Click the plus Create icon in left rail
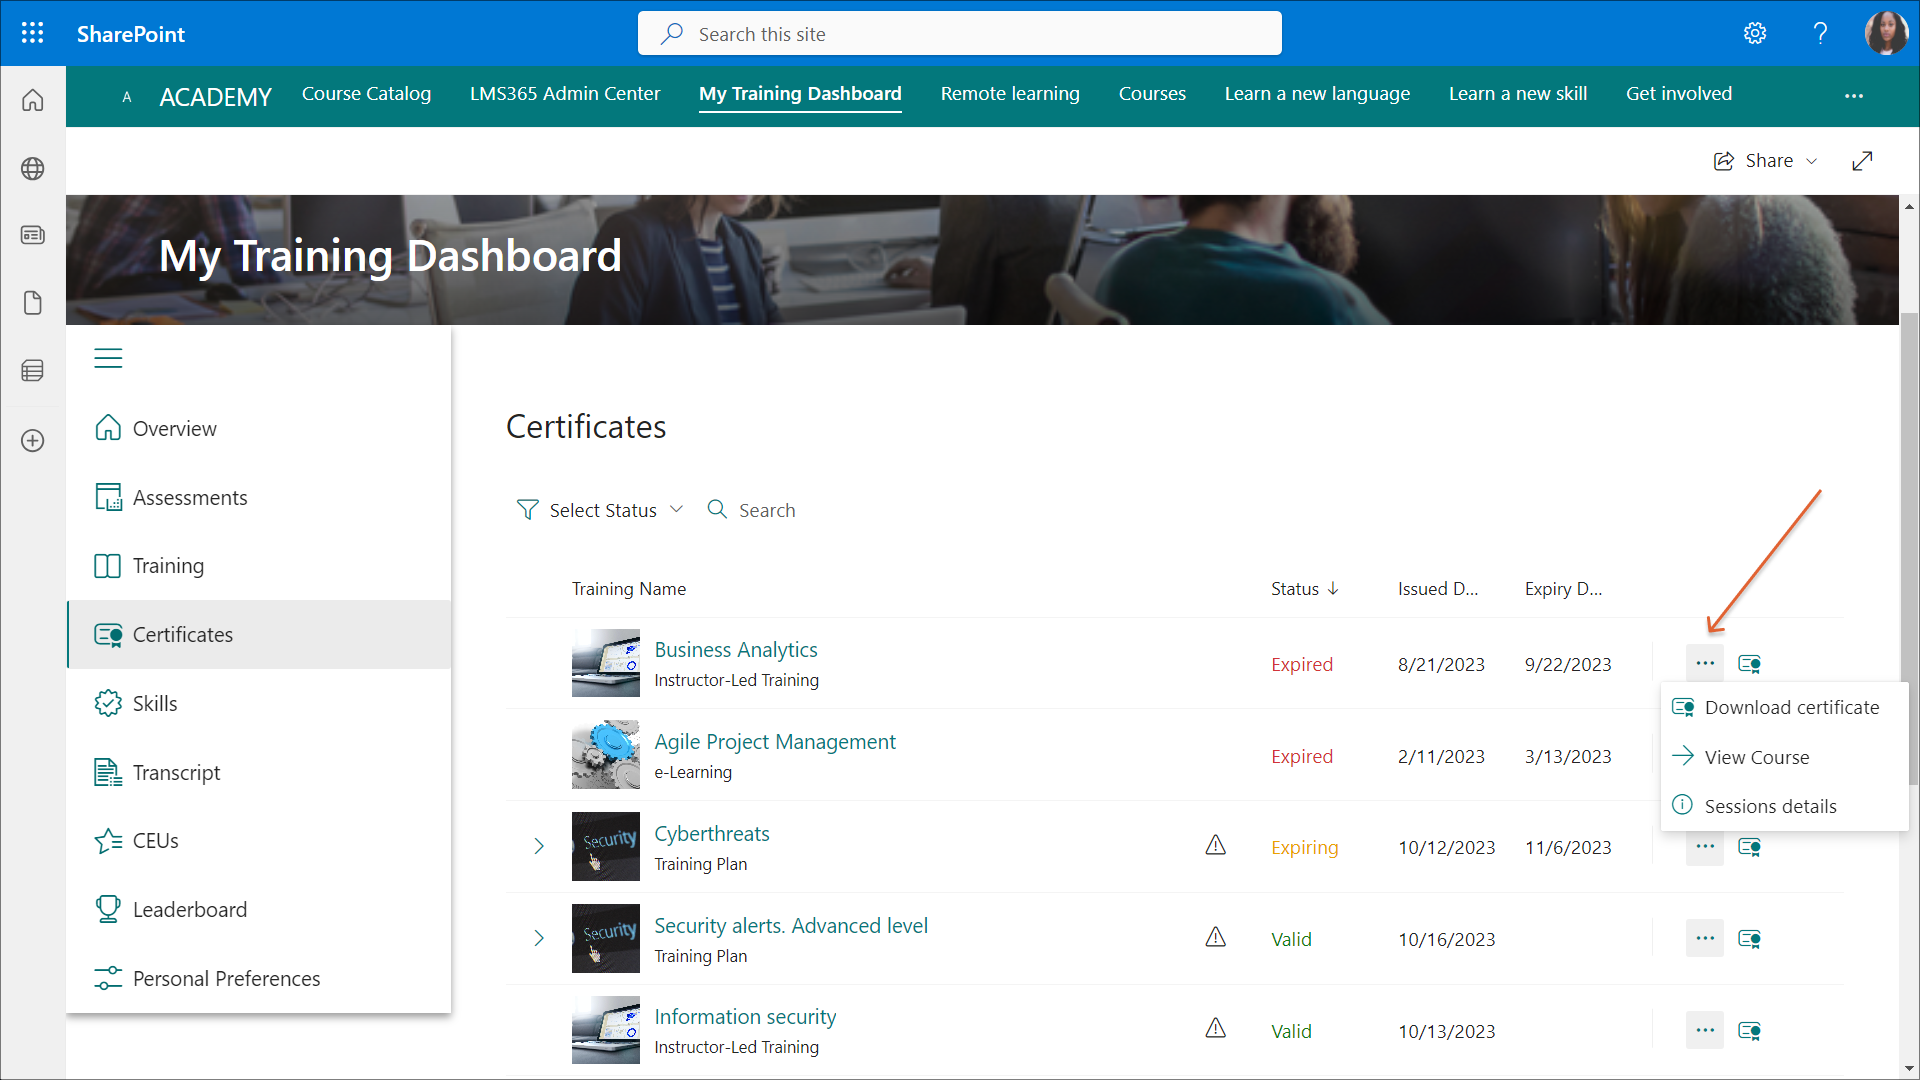This screenshot has height=1080, width=1920. (32, 441)
